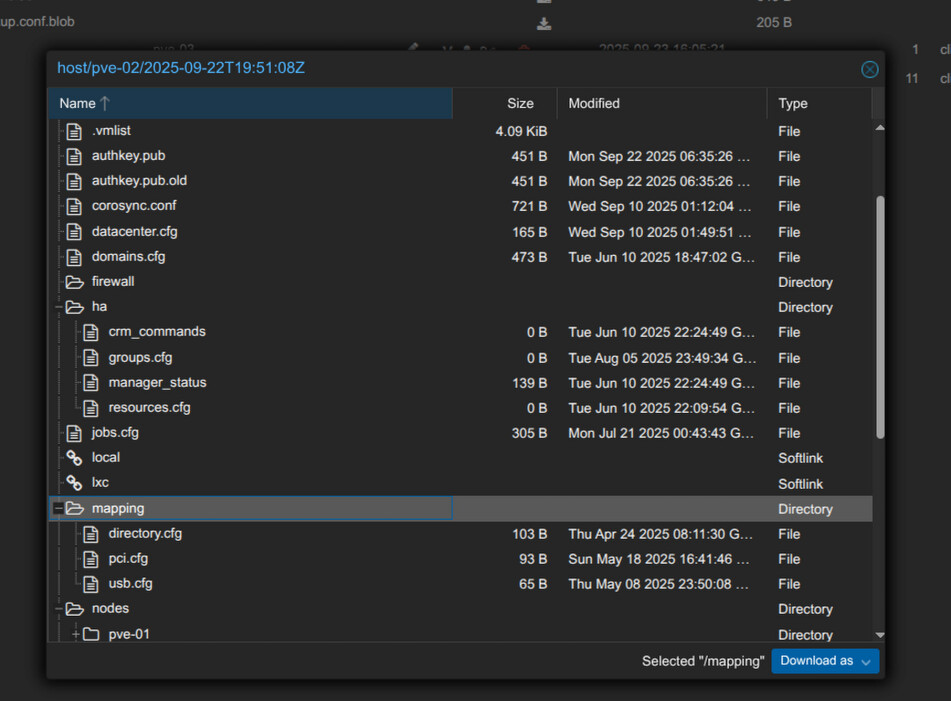The width and height of the screenshot is (951, 701).
Task: Click the download icon beside the 205 B blob
Action: (x=544, y=23)
